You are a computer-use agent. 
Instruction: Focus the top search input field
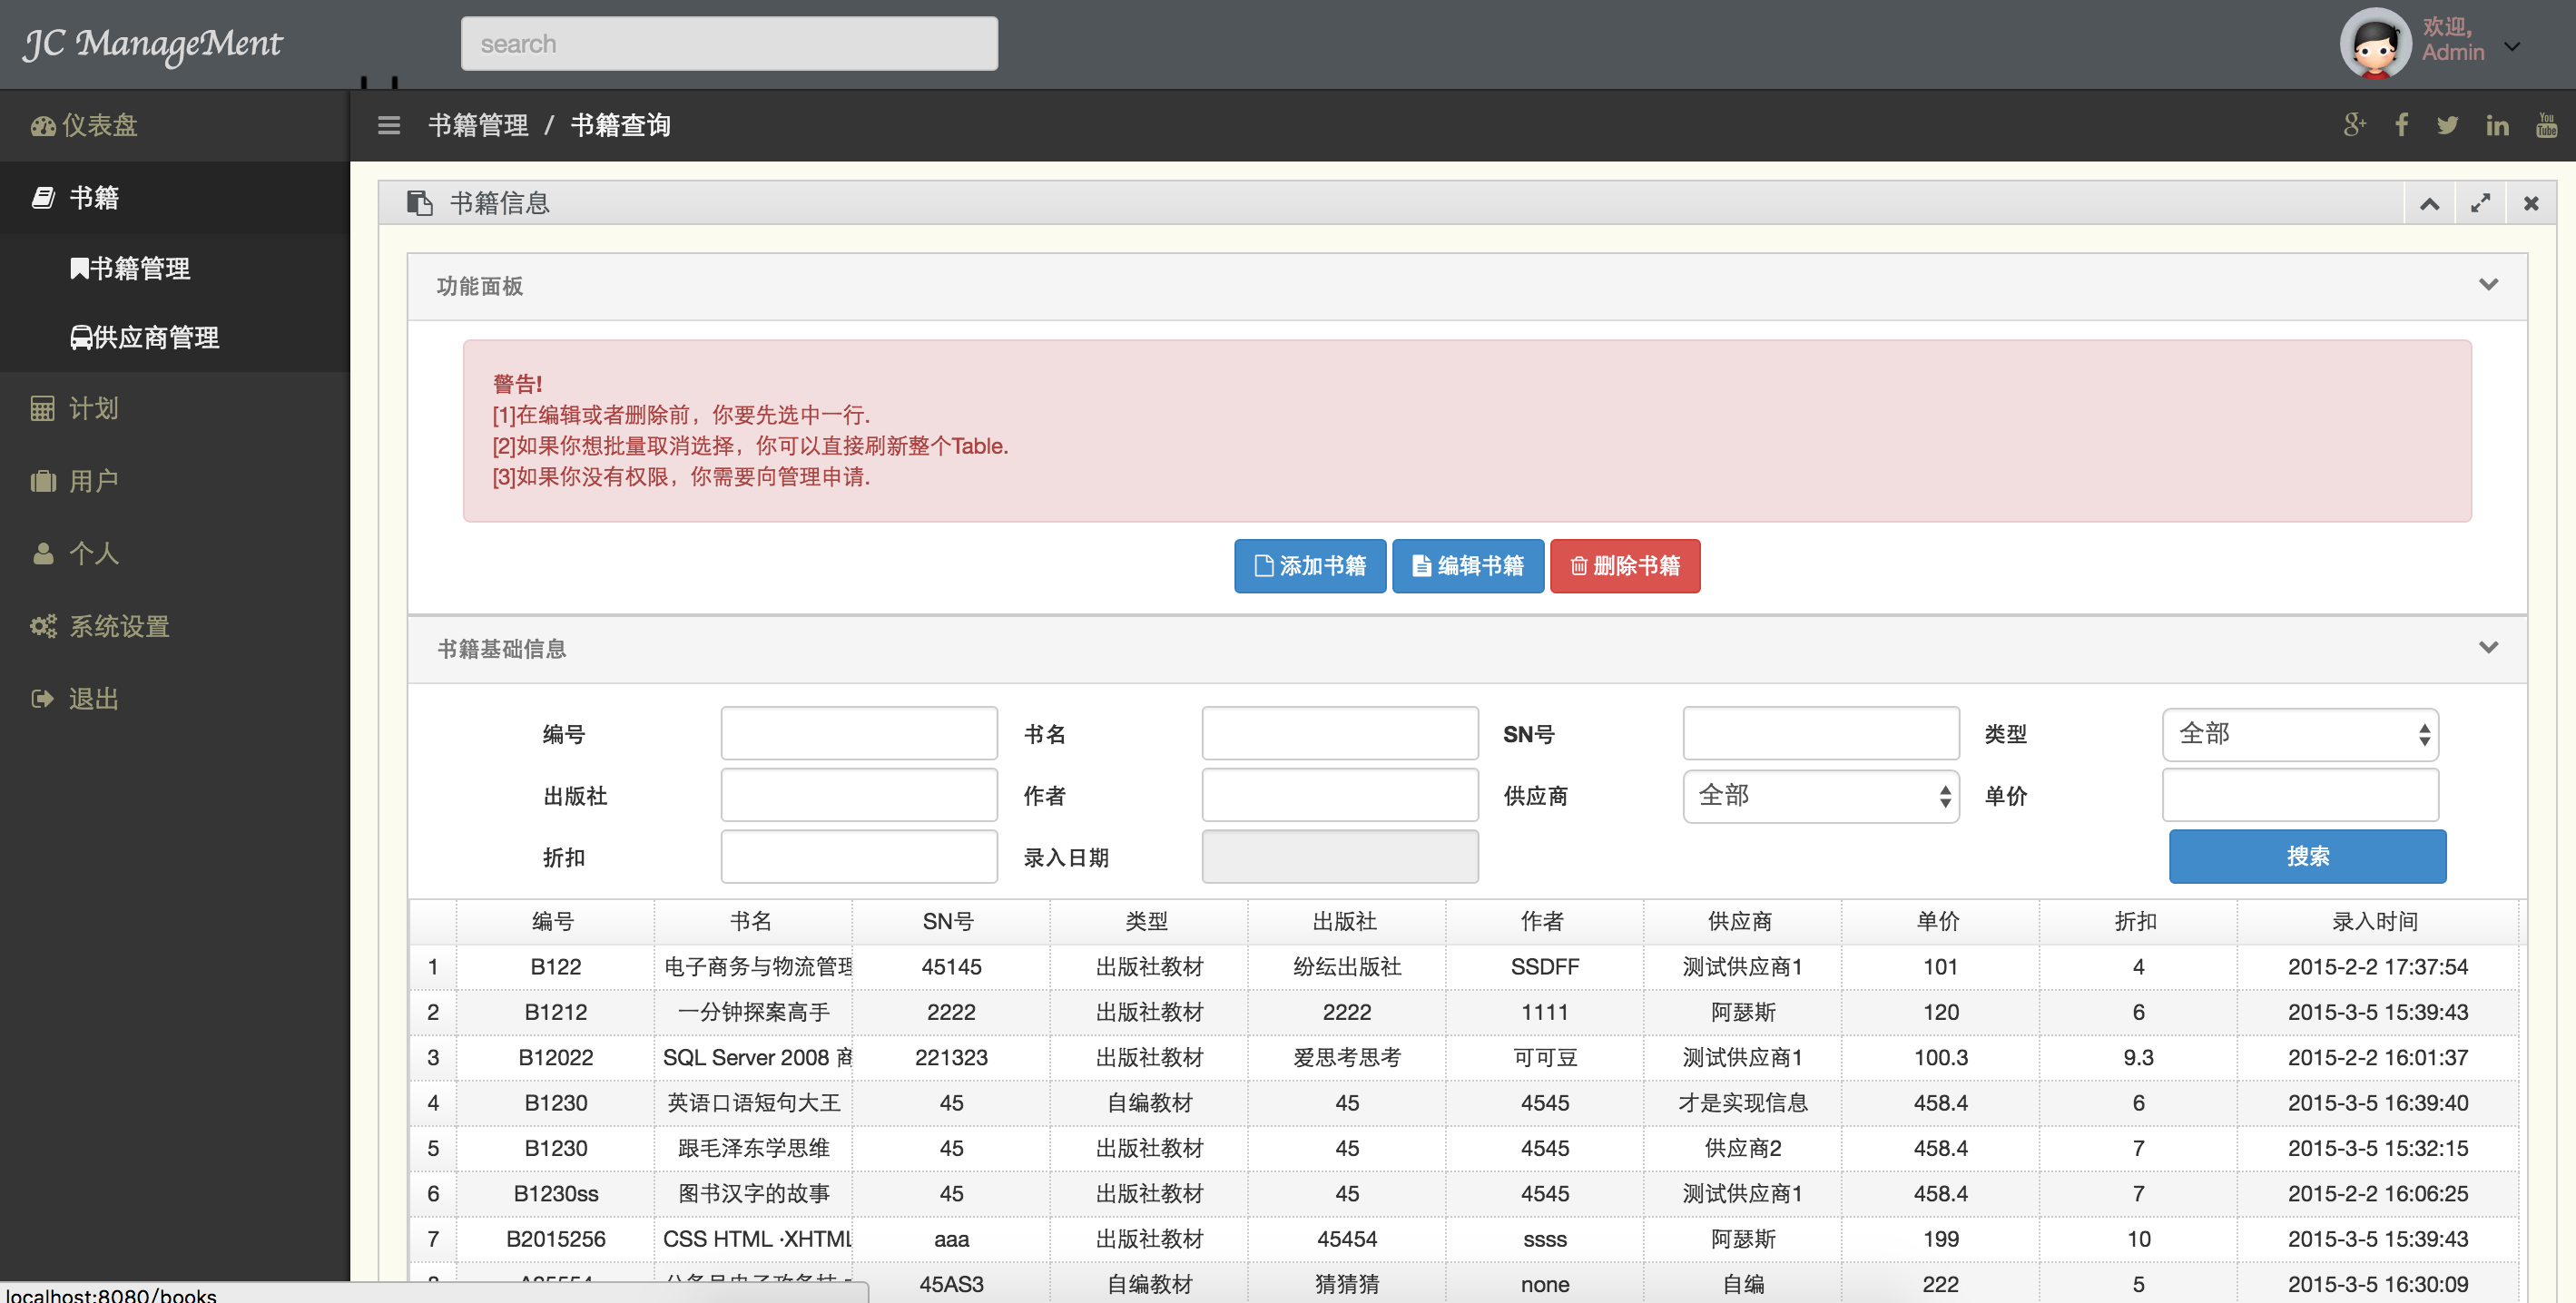729,44
